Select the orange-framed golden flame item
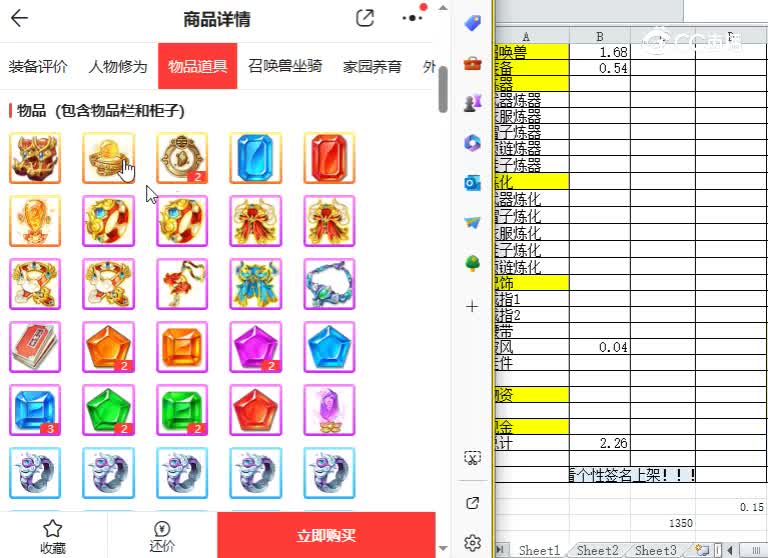 coord(35,221)
